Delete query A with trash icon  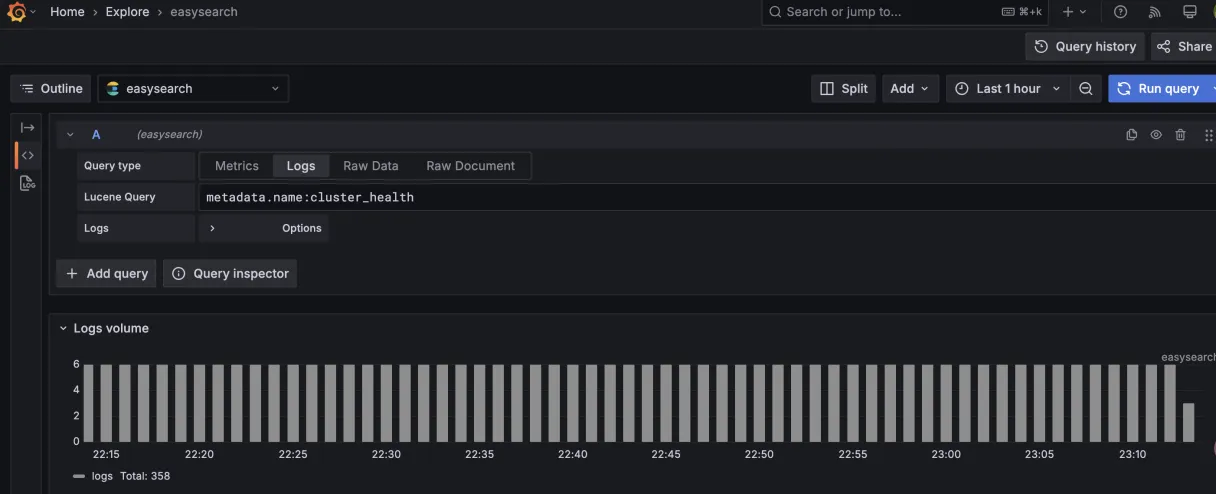(1181, 135)
